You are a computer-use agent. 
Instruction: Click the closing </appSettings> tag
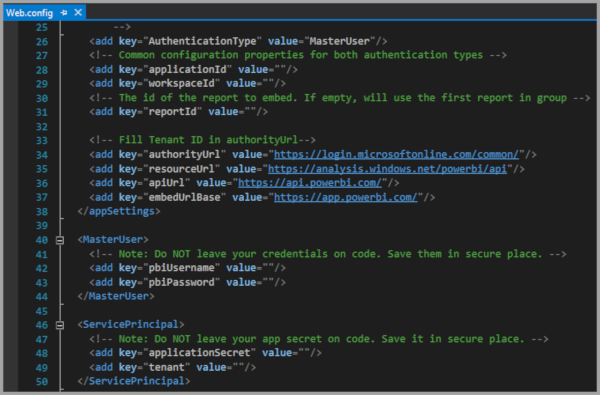119,211
